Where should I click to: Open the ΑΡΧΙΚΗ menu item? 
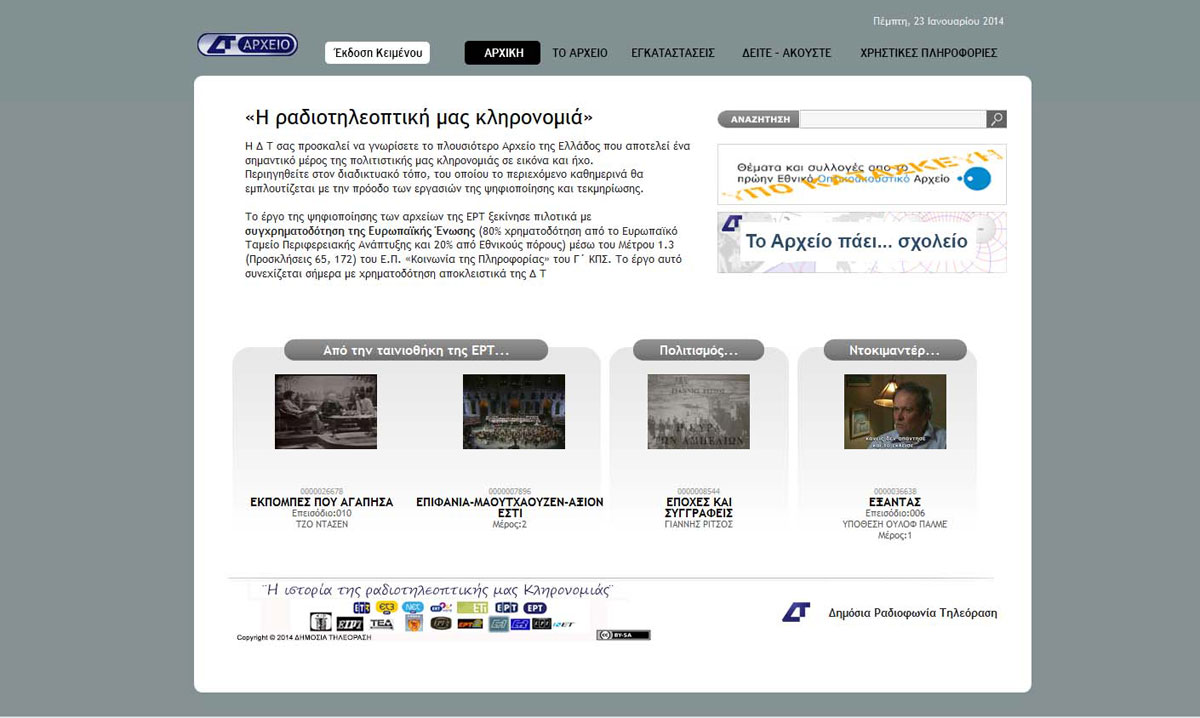502,53
